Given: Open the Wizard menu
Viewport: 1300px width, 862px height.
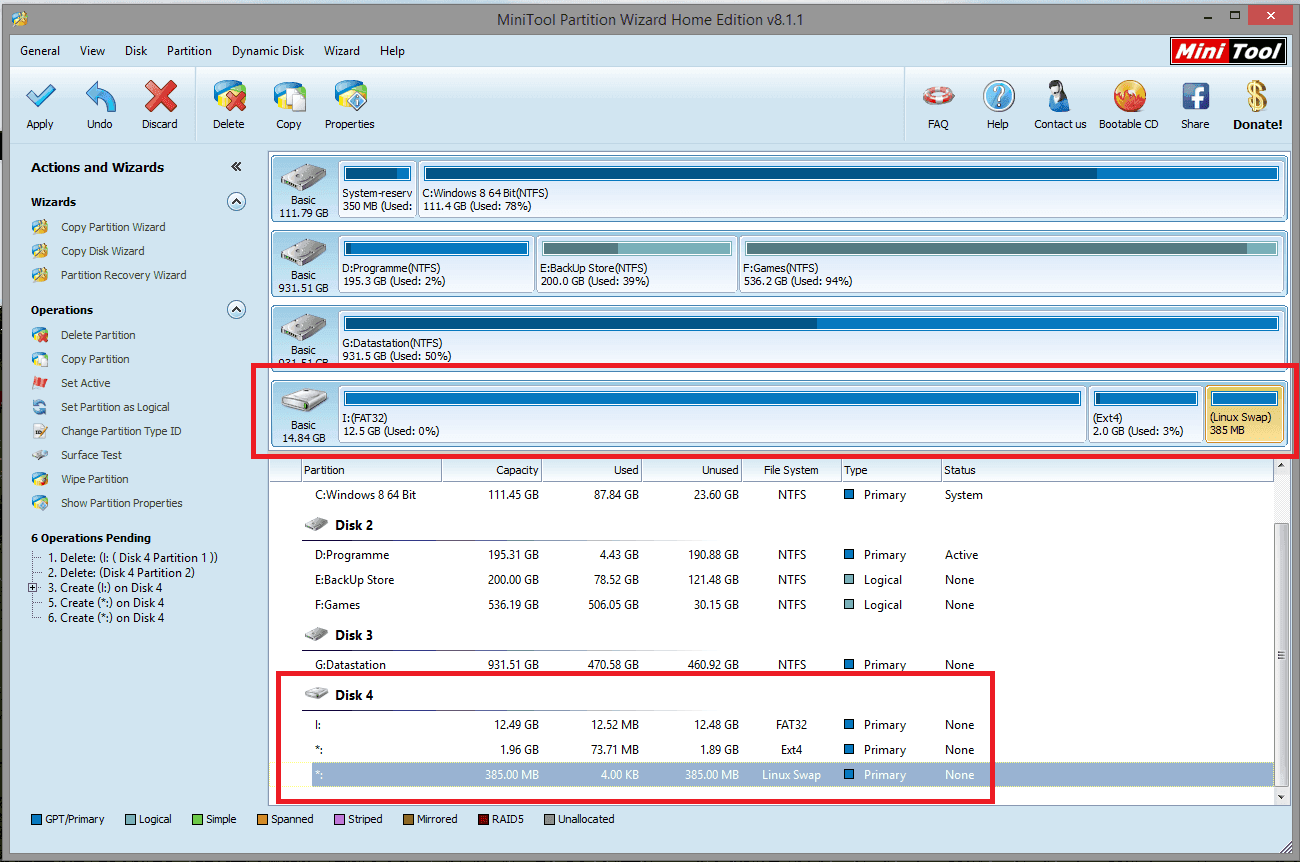Looking at the screenshot, I should coord(341,51).
